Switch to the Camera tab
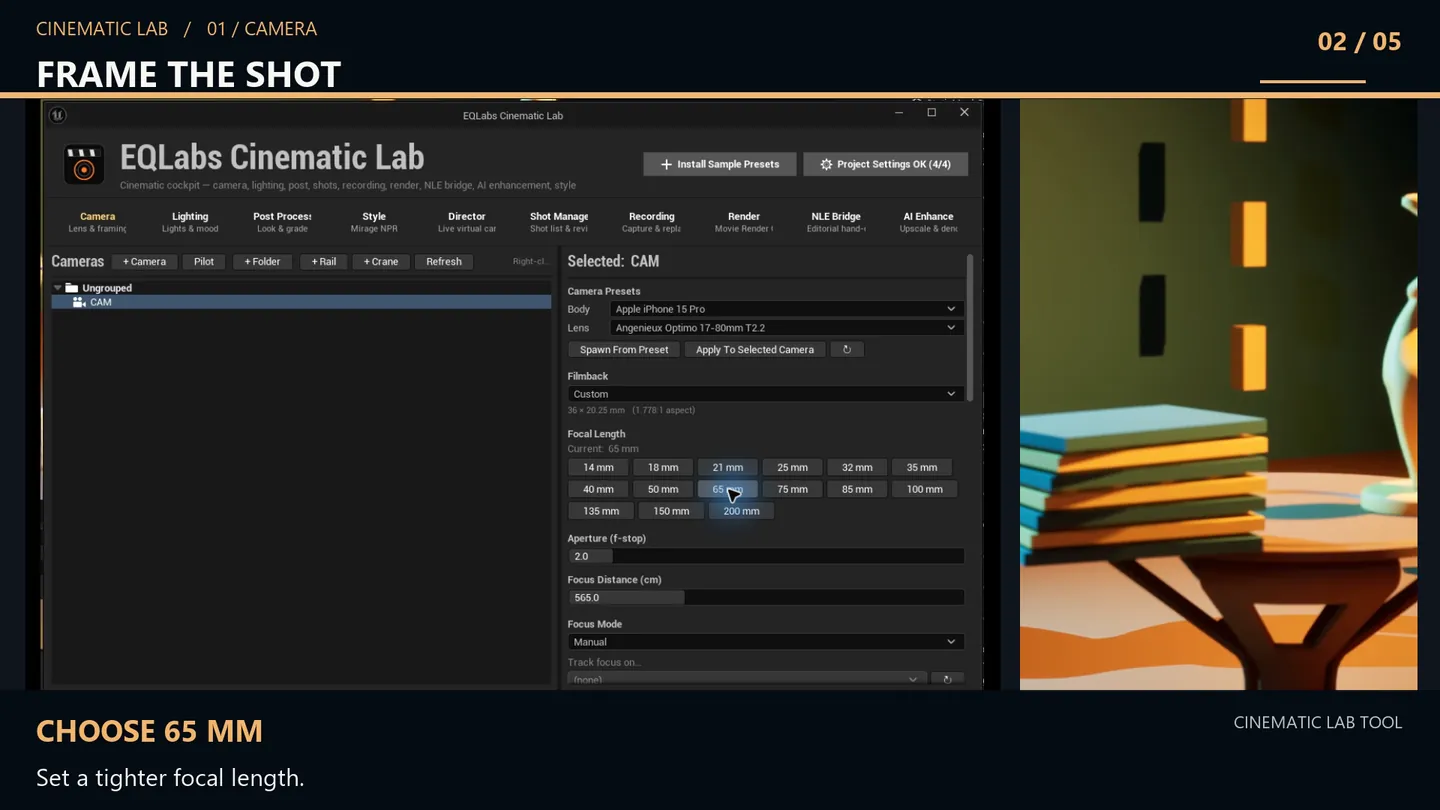 pos(98,222)
